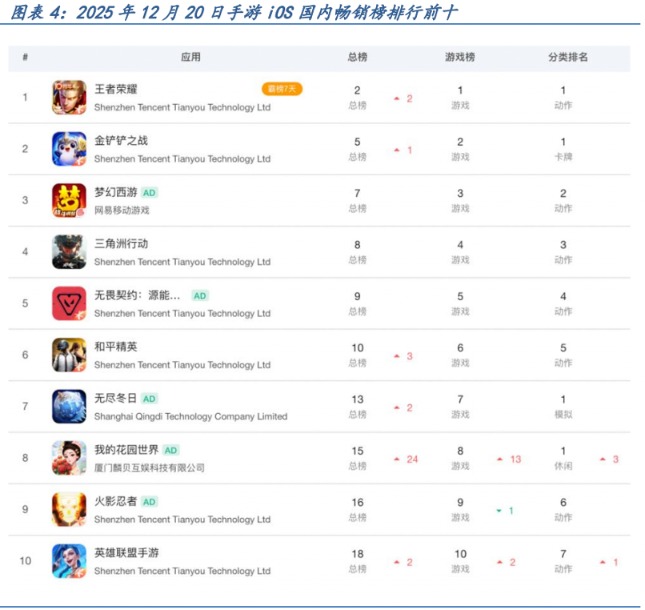
Task: Click the red up 13 game rank change
Action: pos(509,459)
